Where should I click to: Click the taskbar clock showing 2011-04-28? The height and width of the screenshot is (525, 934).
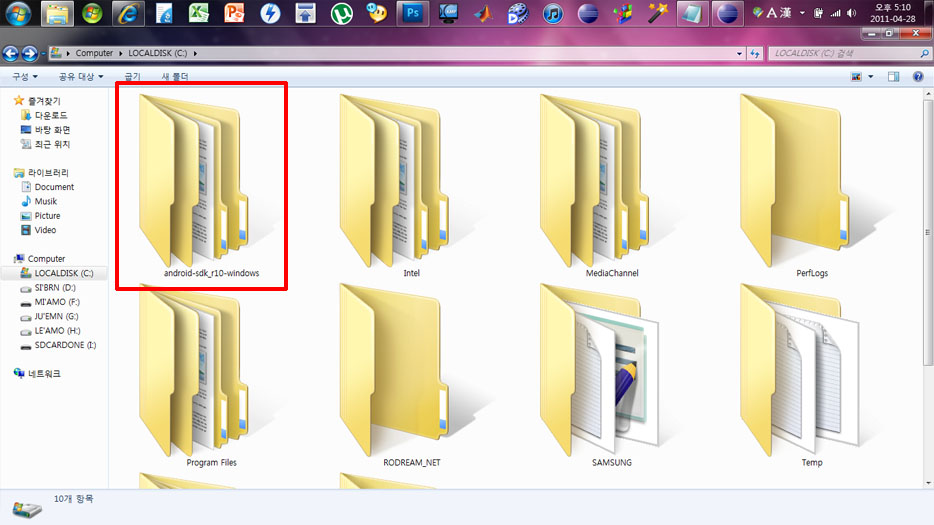[892, 13]
